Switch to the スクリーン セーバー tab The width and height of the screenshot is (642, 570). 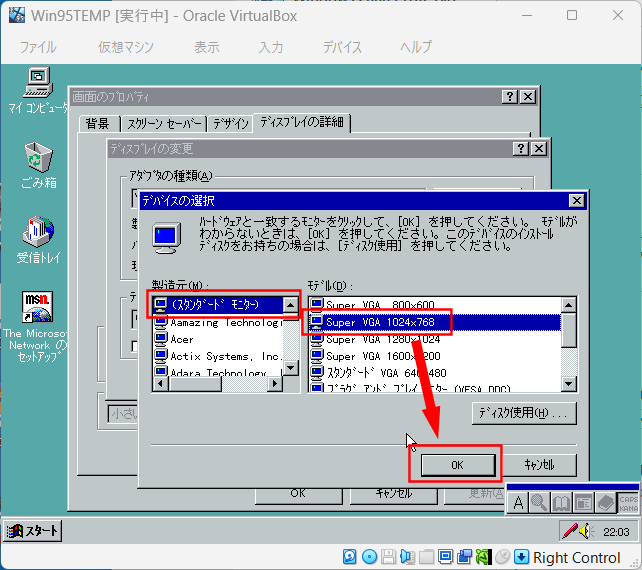coord(162,123)
